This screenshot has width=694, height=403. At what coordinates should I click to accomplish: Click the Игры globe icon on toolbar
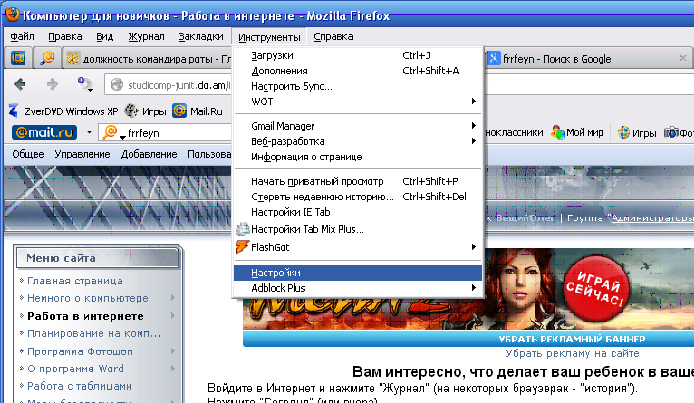(x=624, y=132)
